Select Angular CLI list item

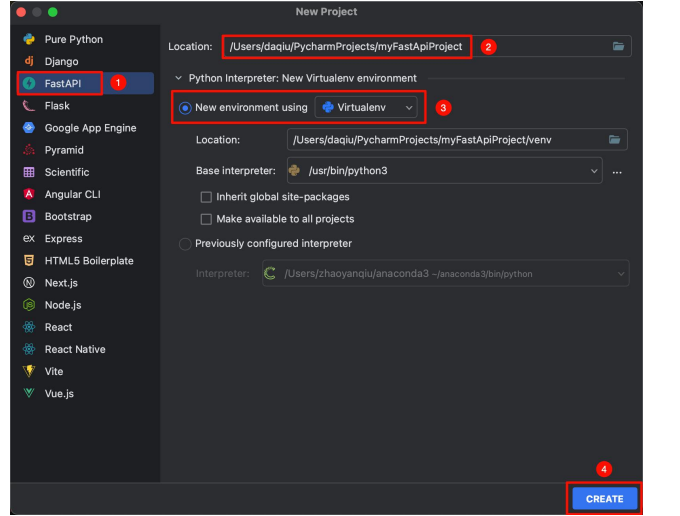tap(72, 194)
